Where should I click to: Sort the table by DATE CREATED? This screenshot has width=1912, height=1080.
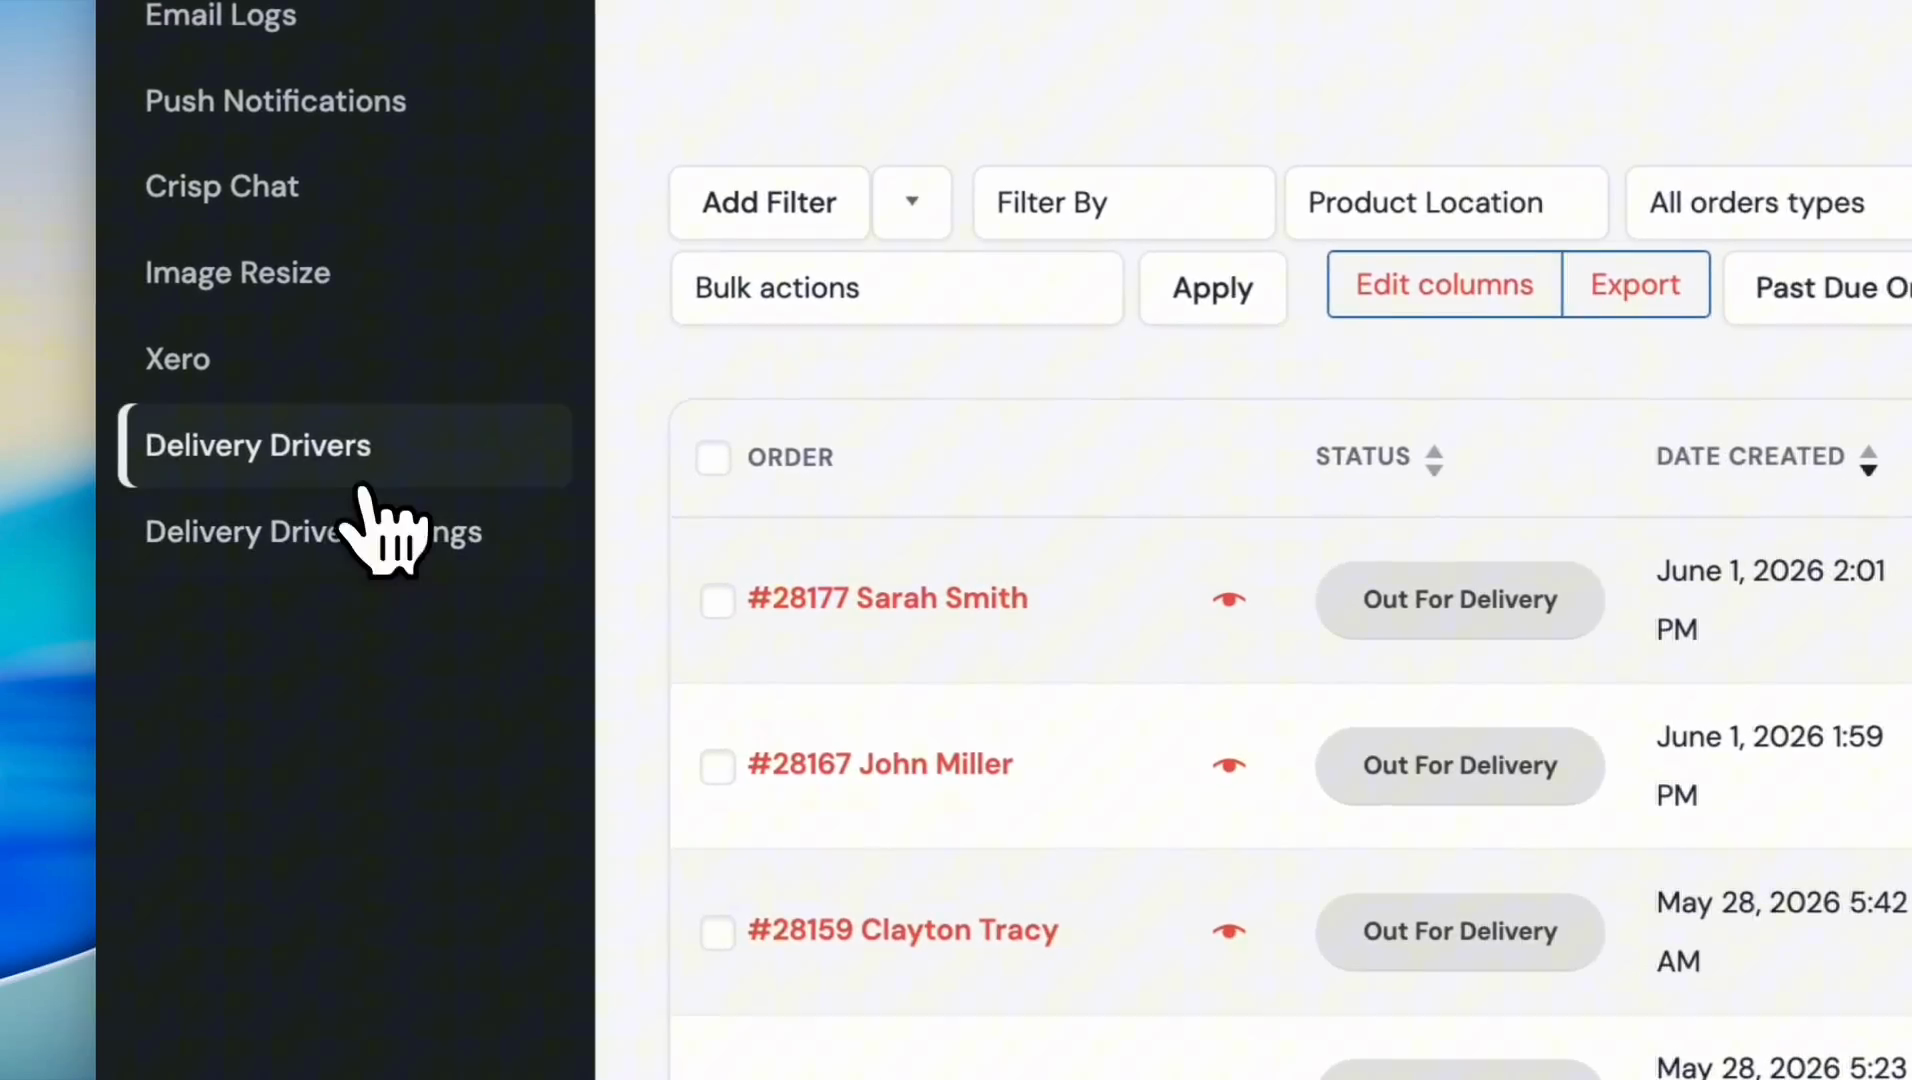(1767, 458)
